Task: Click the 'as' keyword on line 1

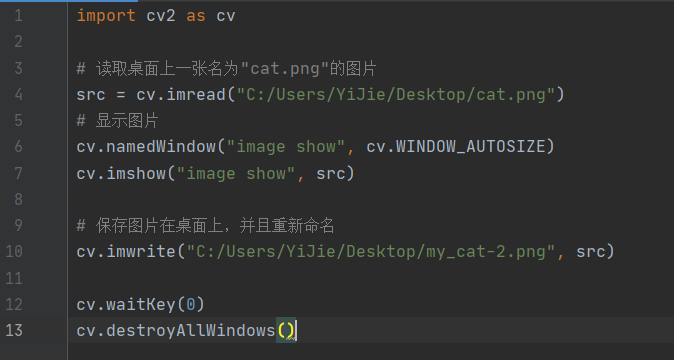Action: point(196,16)
